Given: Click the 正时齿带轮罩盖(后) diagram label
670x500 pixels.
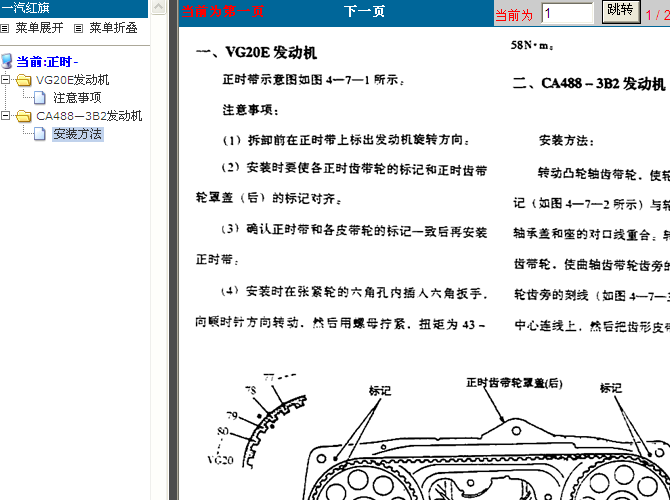Looking at the screenshot, I should click(x=514, y=383).
